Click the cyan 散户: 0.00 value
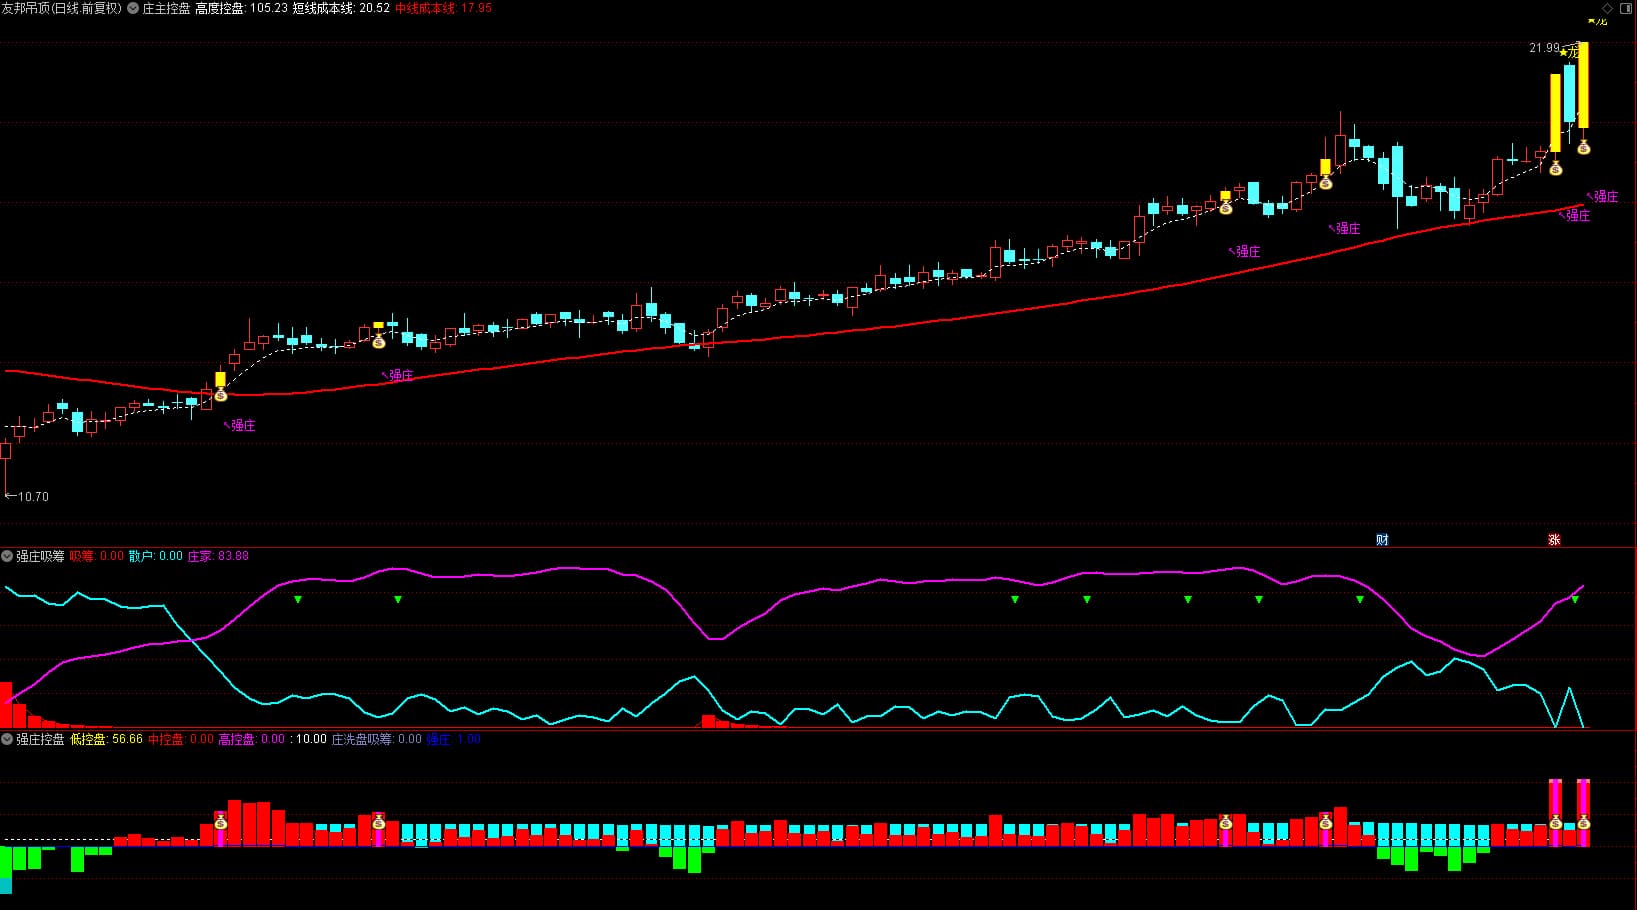This screenshot has height=910, width=1637. (x=156, y=556)
